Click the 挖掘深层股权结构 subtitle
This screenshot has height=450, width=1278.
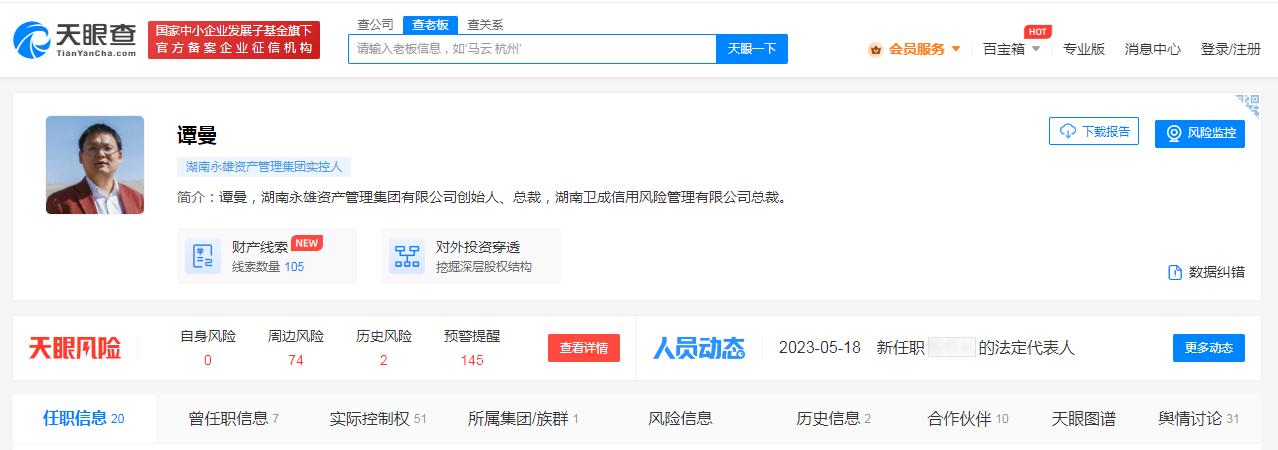[484, 267]
